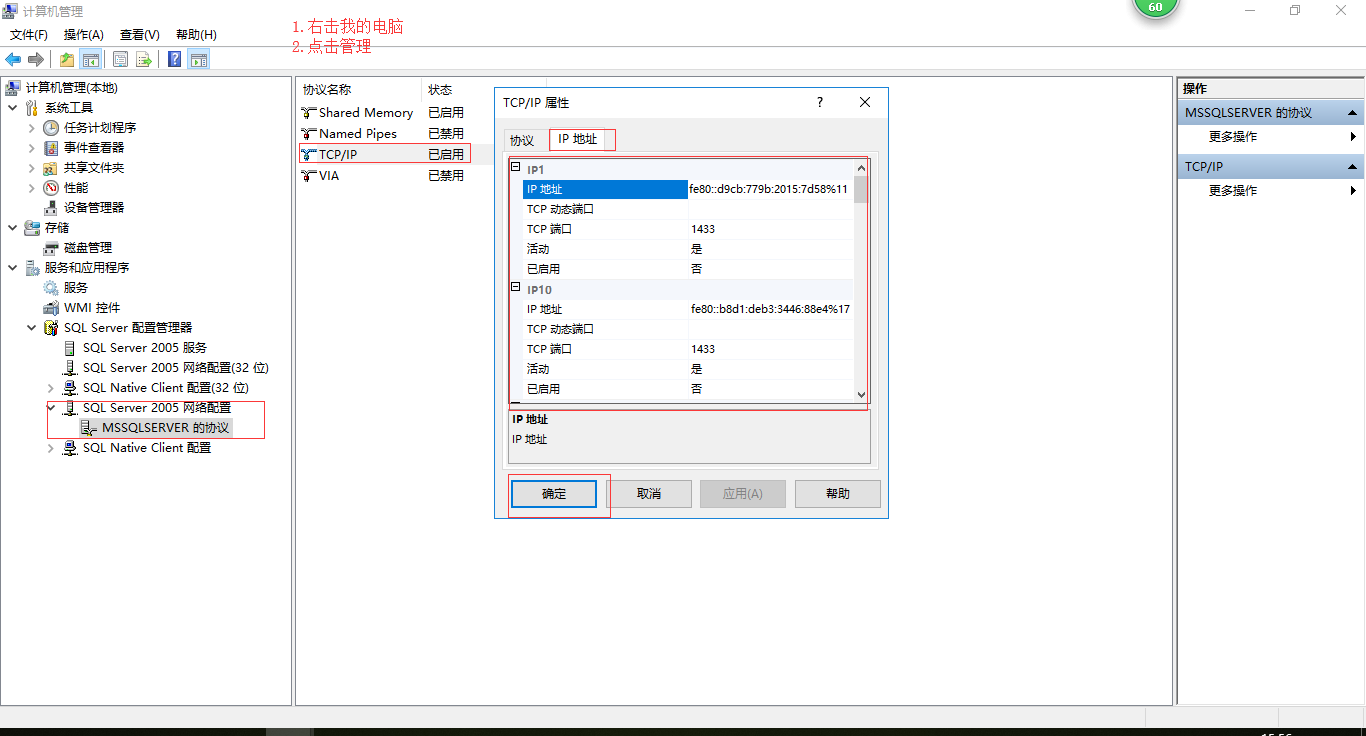Click the export list toolbar icon
1366x736 pixels.
(143, 58)
